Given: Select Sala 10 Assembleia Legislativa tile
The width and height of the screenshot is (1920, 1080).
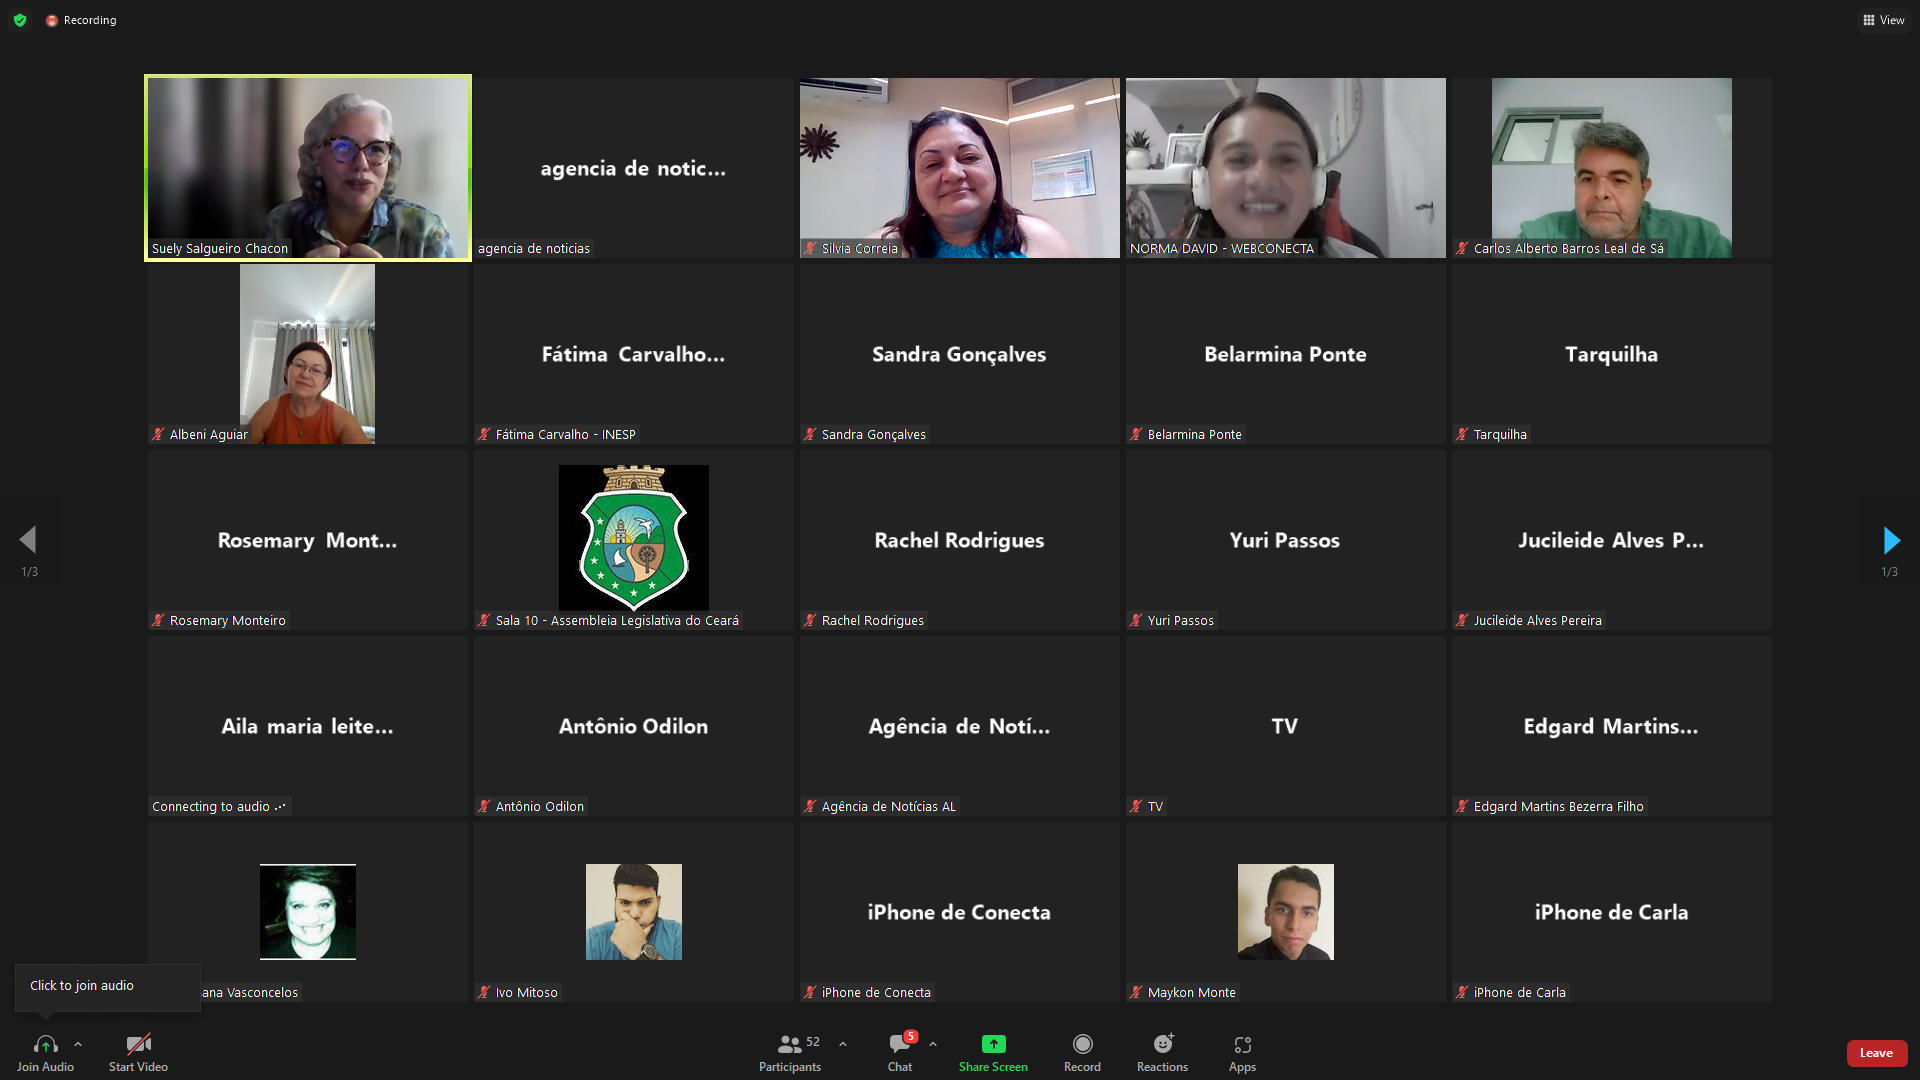Looking at the screenshot, I should pyautogui.click(x=633, y=538).
